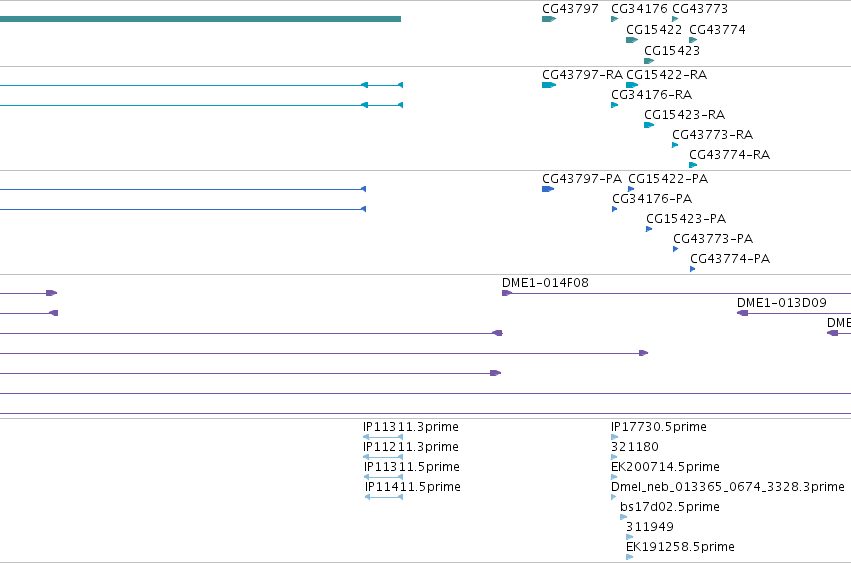Click the DME1-014F08 feature label
This screenshot has height=563, width=851.
[545, 283]
